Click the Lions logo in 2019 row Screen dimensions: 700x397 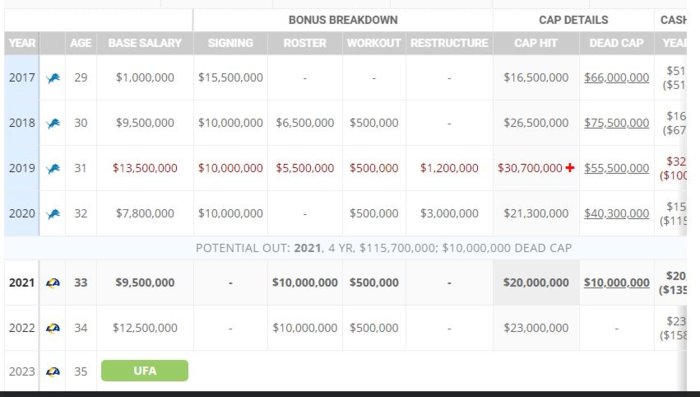[53, 169]
